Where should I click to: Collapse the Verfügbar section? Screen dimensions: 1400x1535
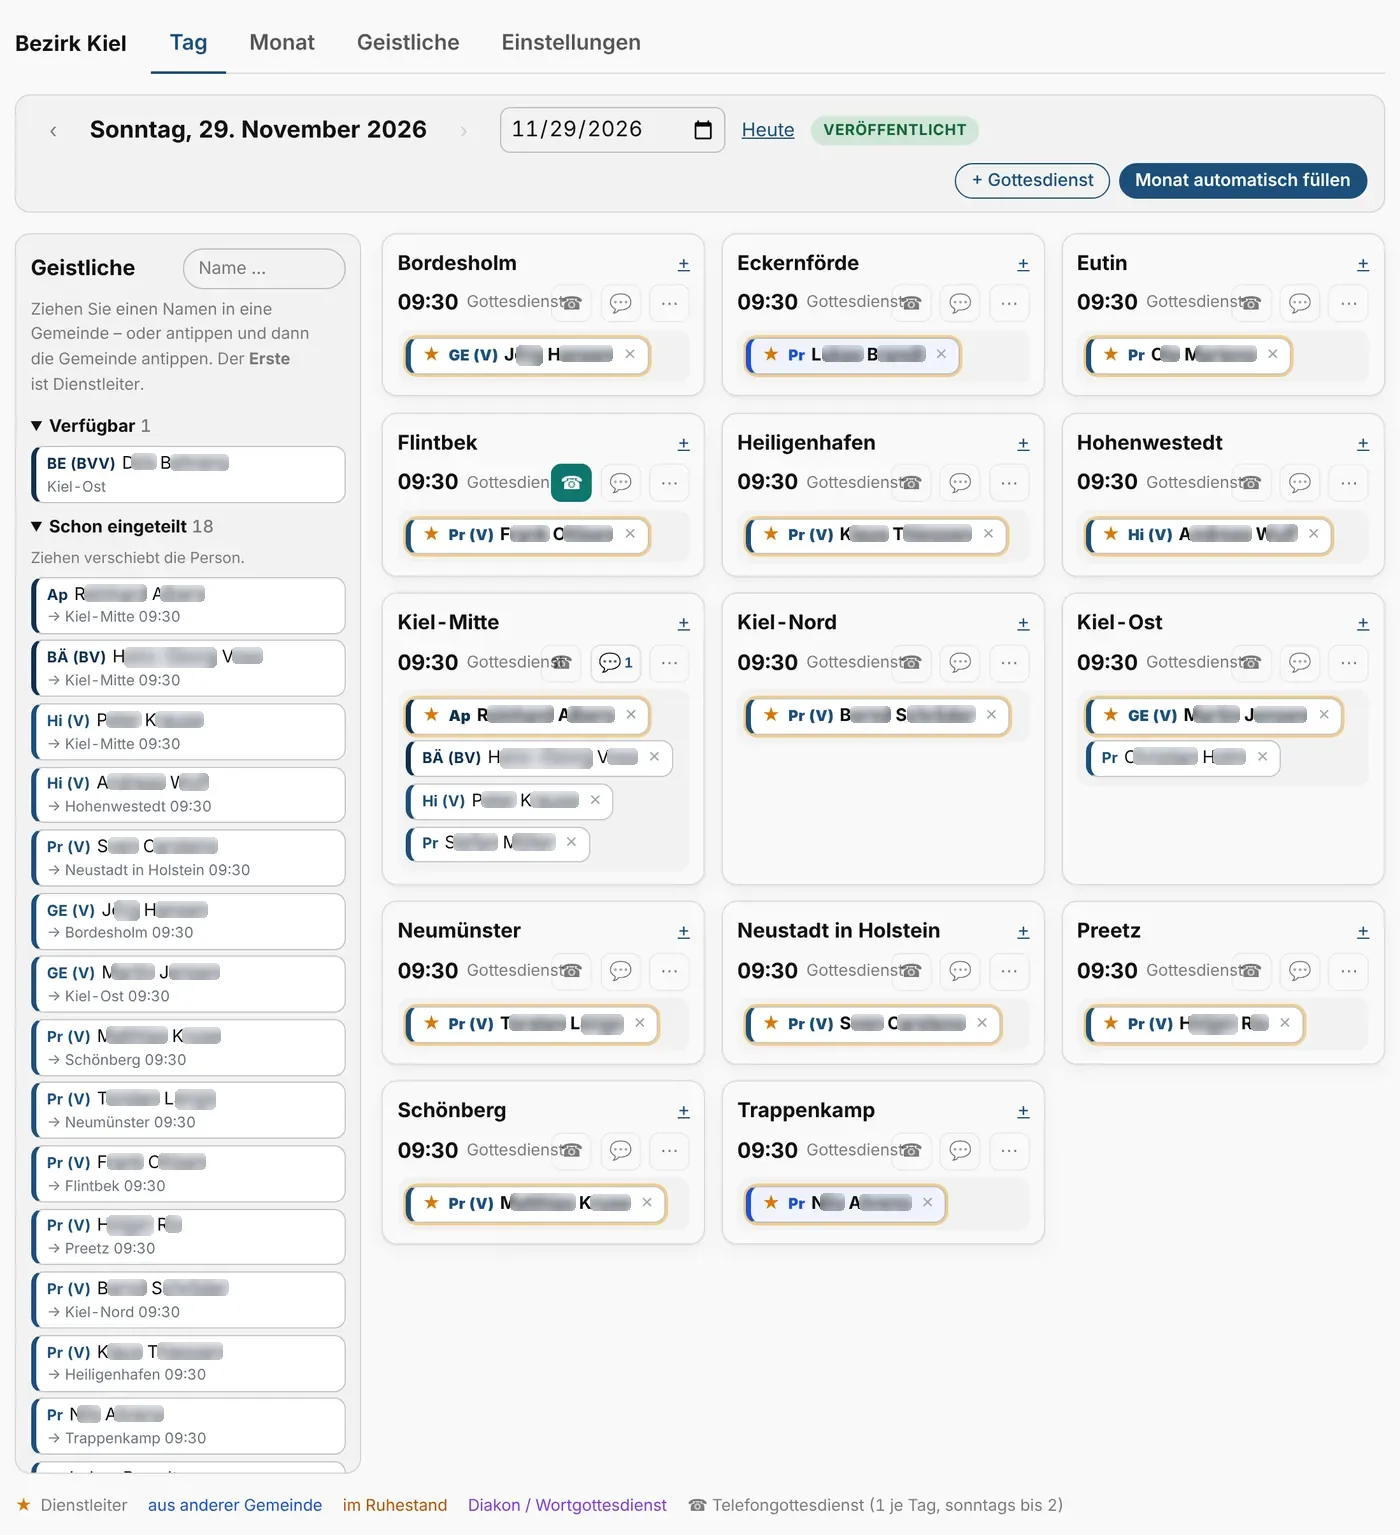pyautogui.click(x=91, y=426)
